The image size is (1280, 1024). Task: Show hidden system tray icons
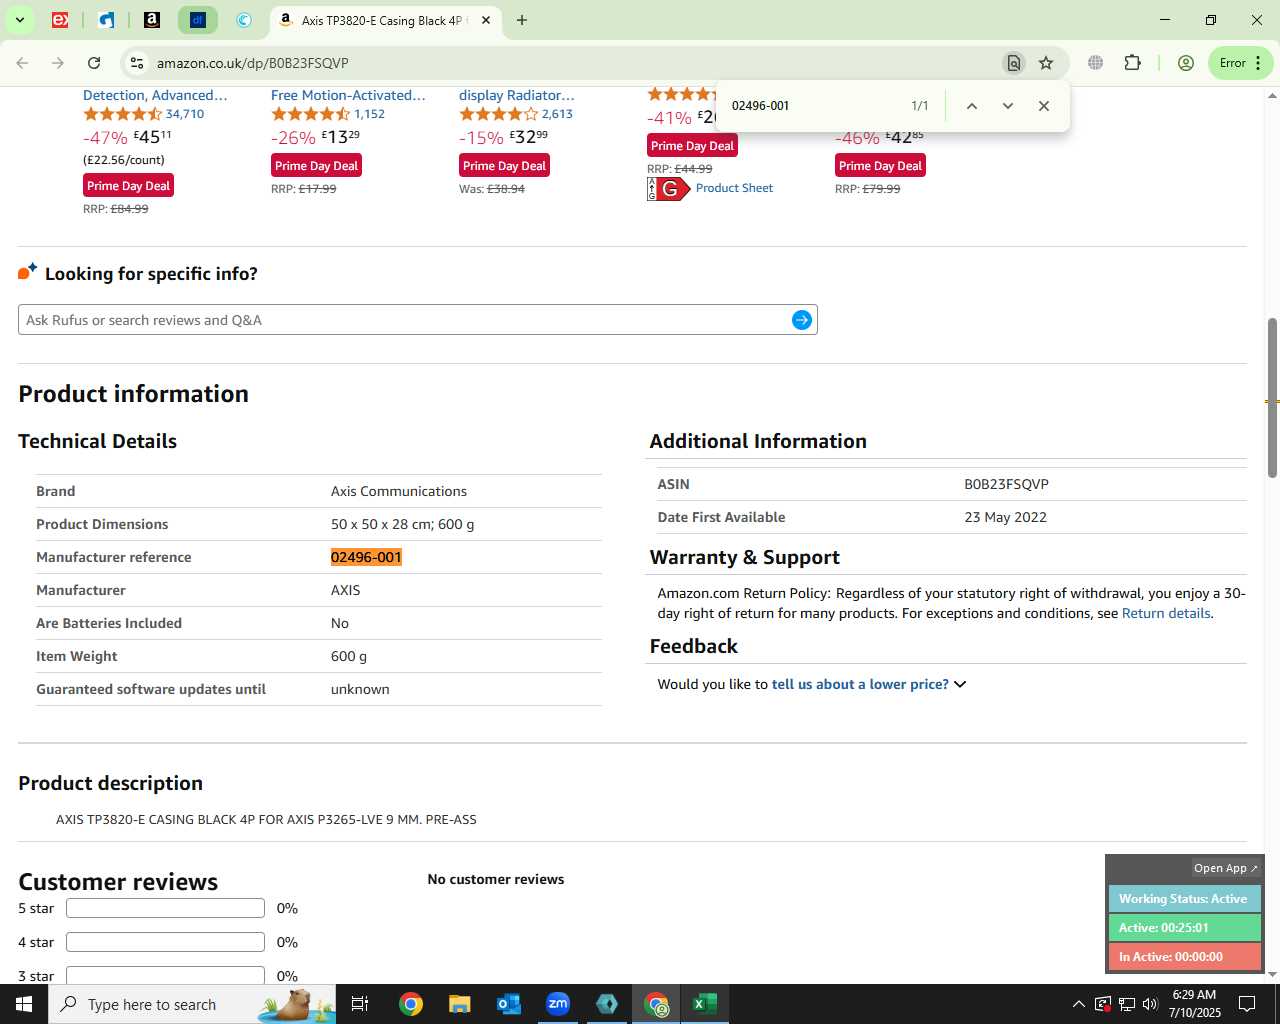1078,1004
